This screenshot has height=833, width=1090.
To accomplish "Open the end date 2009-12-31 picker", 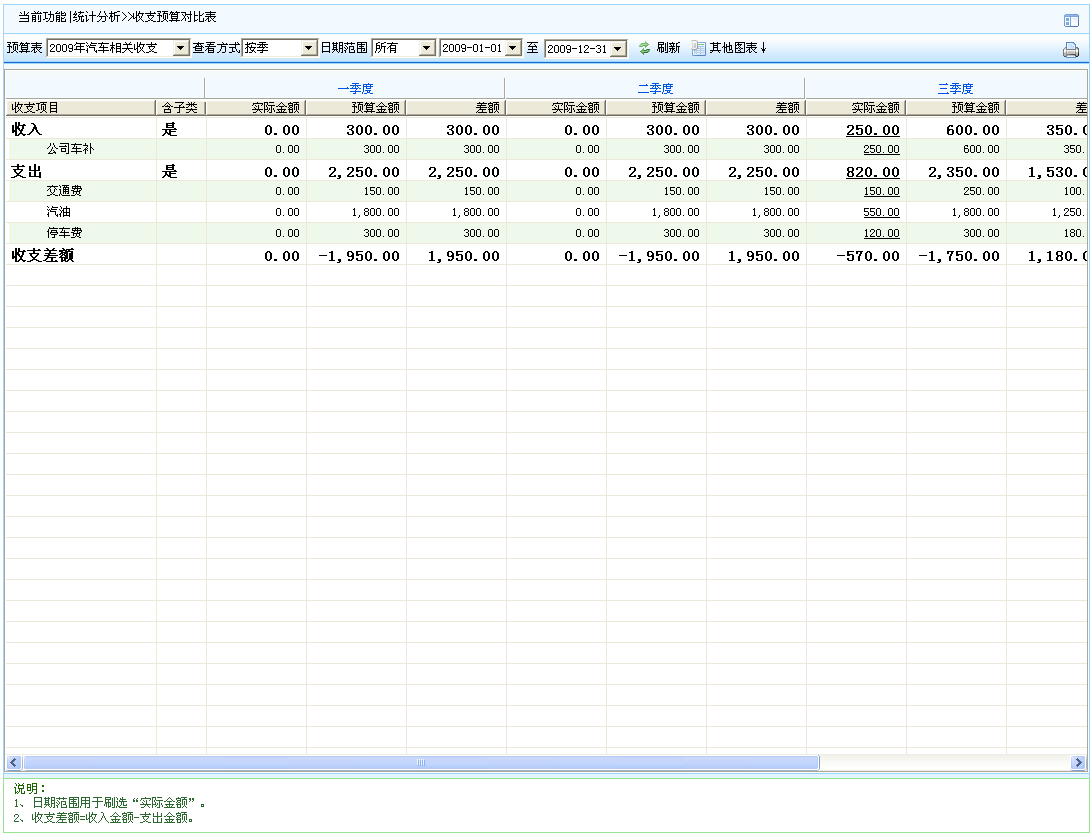I will tap(617, 48).
